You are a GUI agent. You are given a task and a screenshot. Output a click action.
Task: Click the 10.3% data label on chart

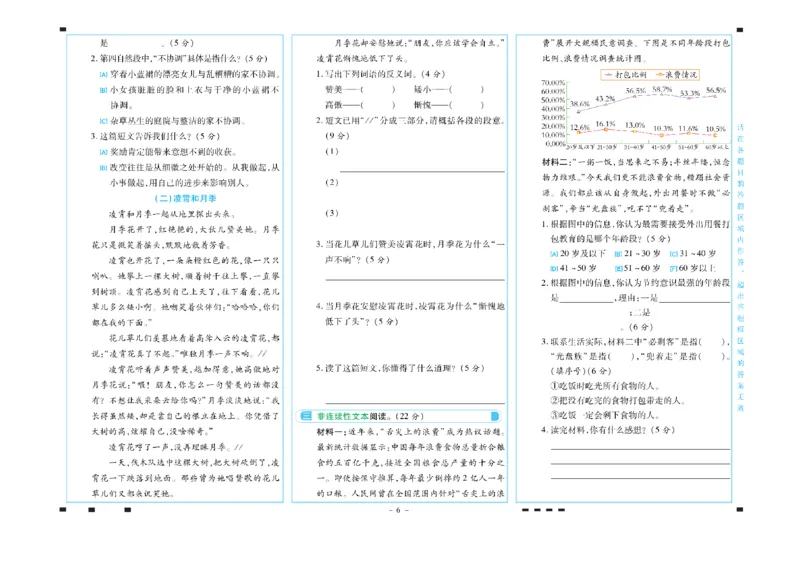(x=663, y=129)
